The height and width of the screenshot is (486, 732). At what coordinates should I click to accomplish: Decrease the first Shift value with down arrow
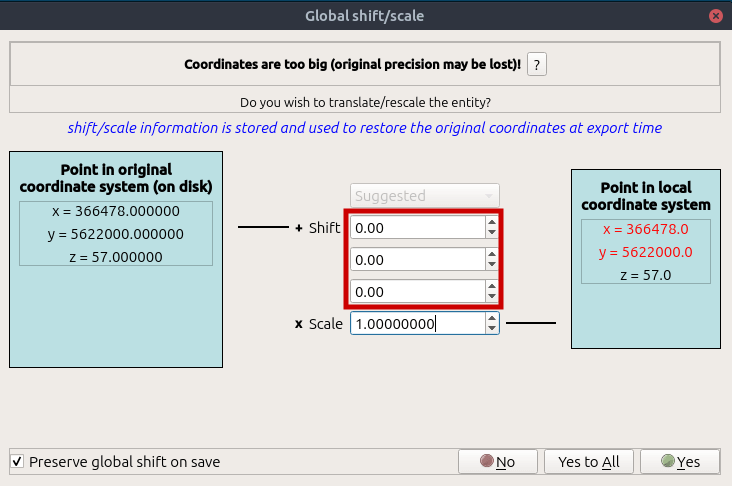tap(491, 234)
